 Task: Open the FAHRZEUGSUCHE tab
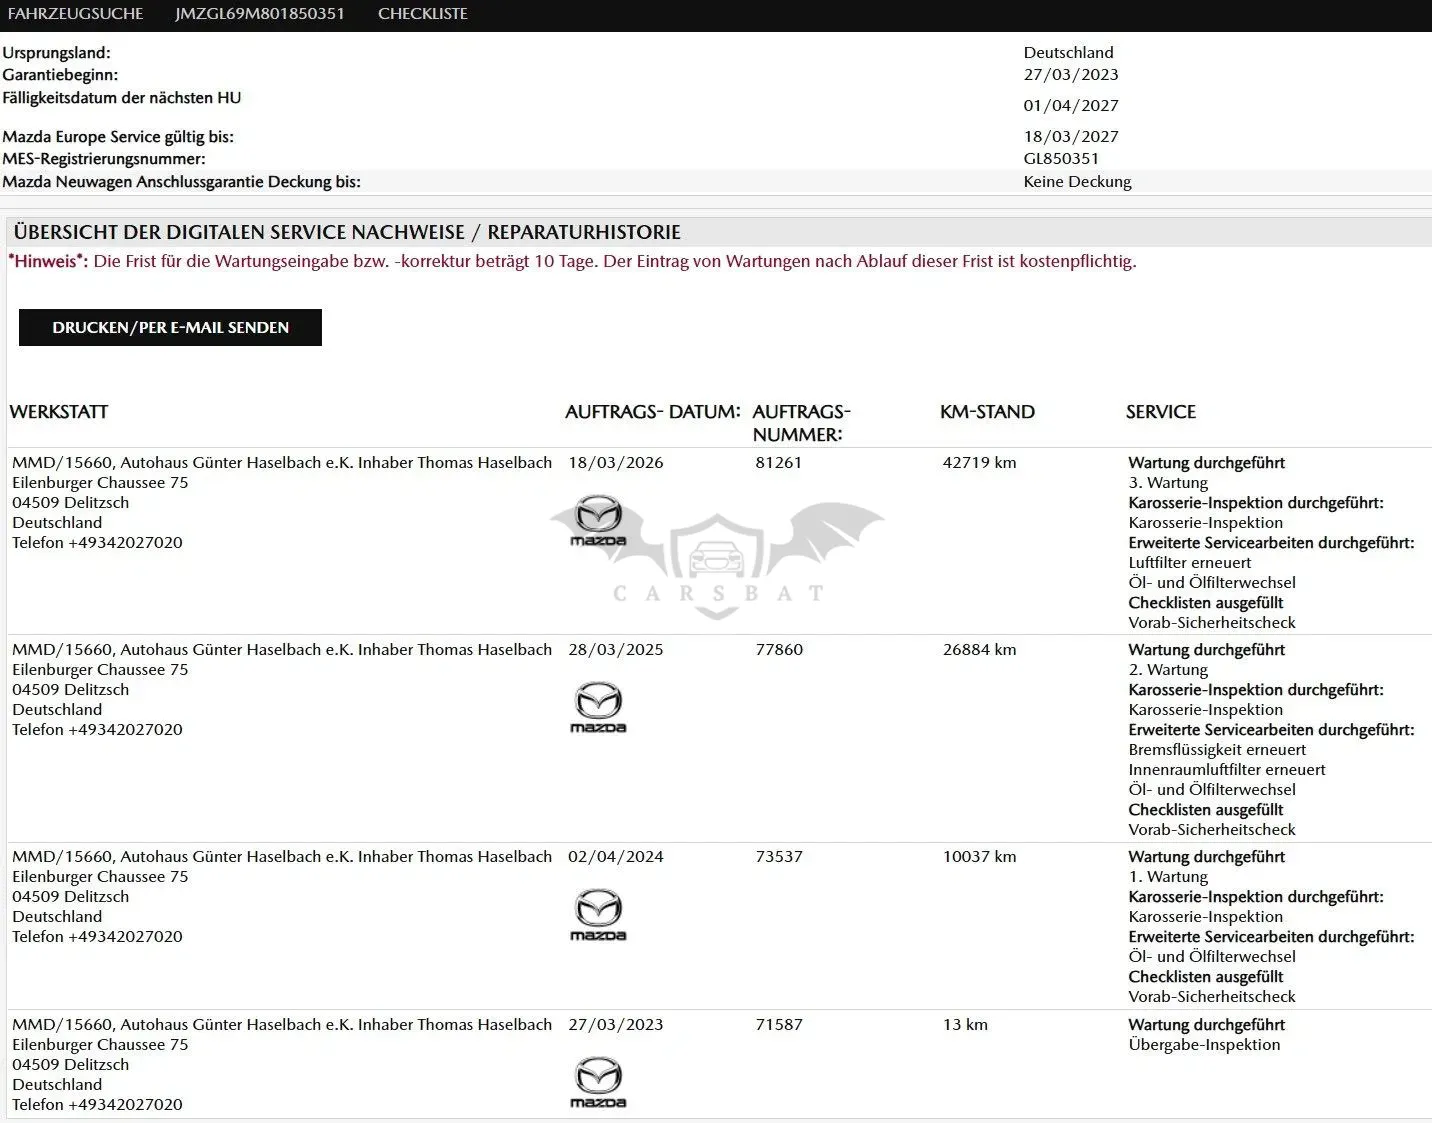click(x=75, y=14)
